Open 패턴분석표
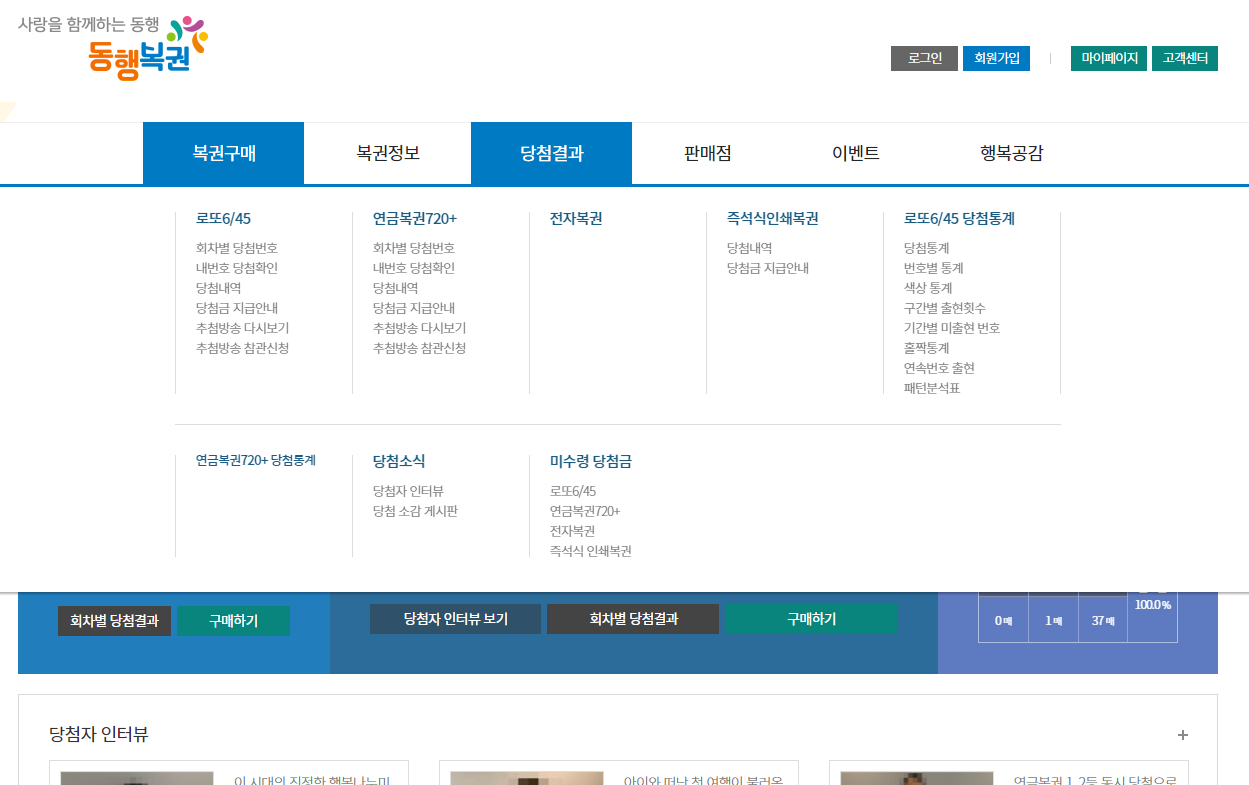This screenshot has width=1249, height=785. [932, 388]
